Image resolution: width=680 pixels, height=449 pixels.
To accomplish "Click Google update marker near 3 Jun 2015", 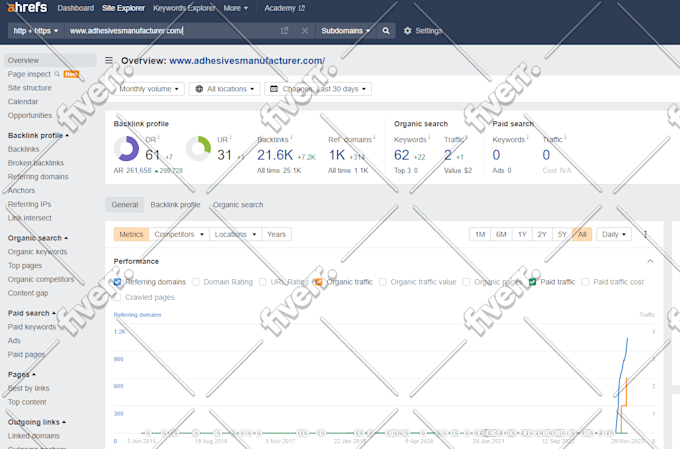I will 148,433.
